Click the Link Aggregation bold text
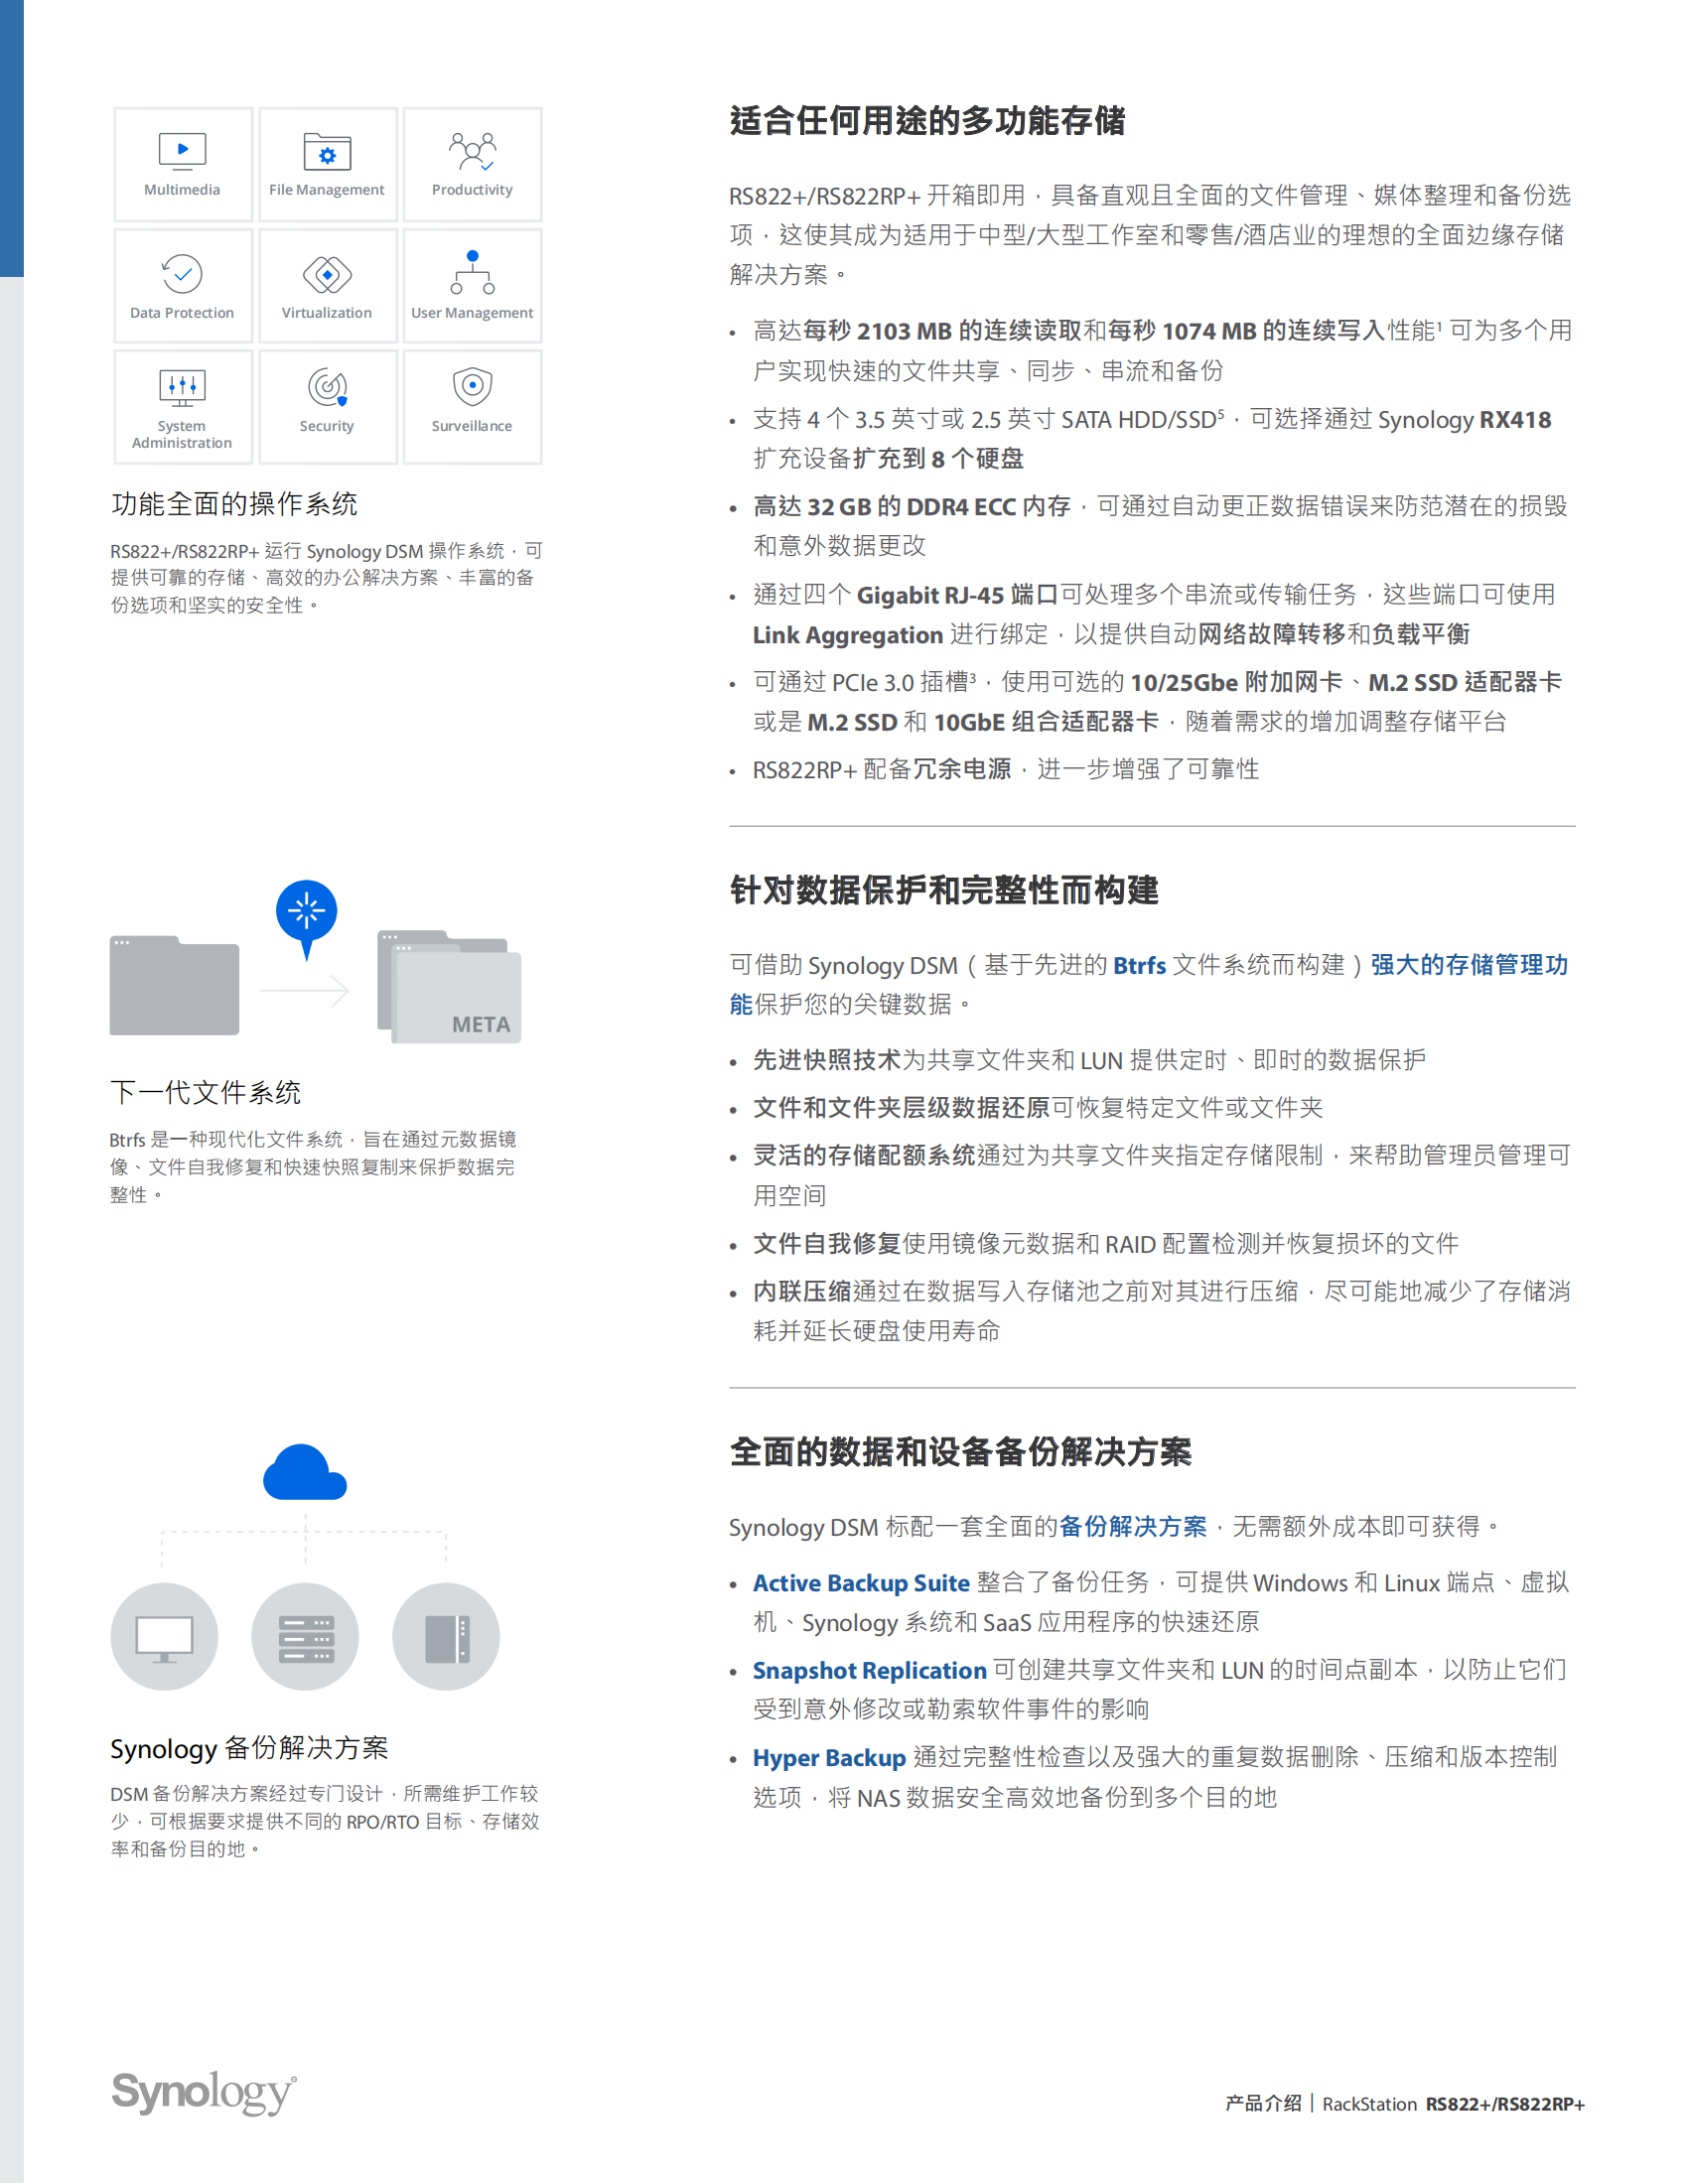Viewport: 1688px width, 2184px height. (x=848, y=635)
